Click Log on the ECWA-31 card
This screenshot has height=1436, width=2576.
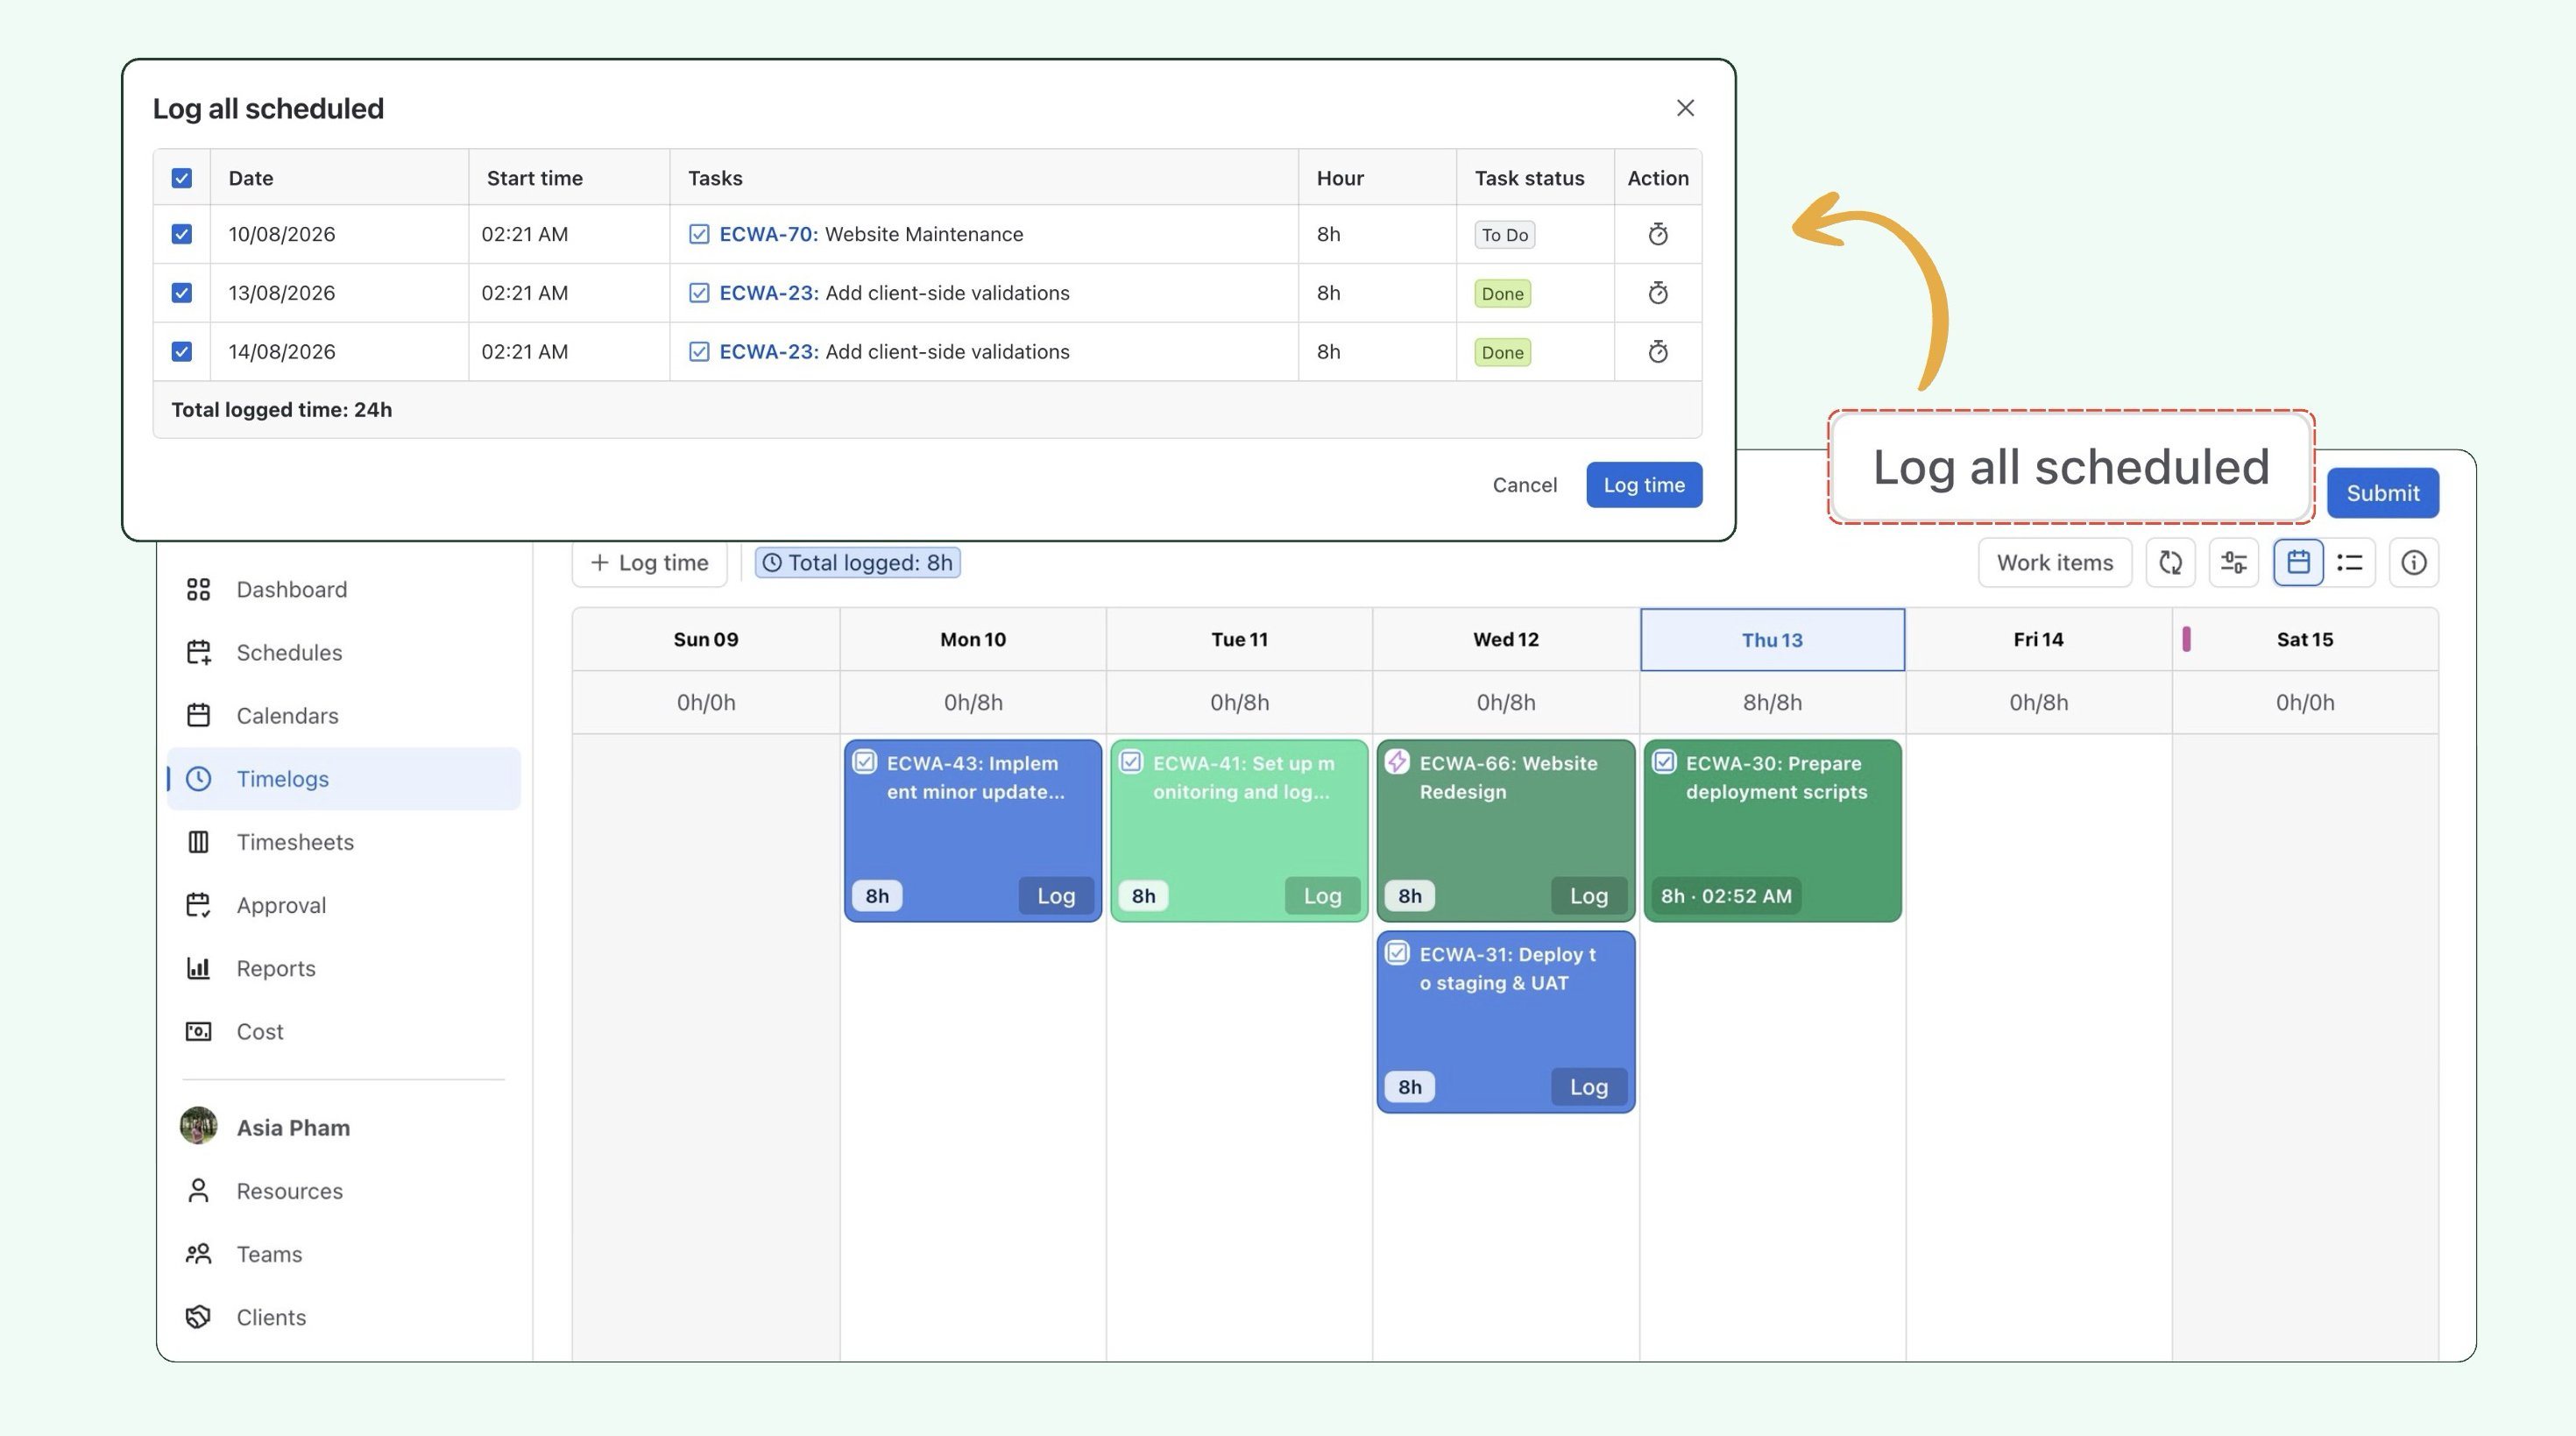[1588, 1087]
